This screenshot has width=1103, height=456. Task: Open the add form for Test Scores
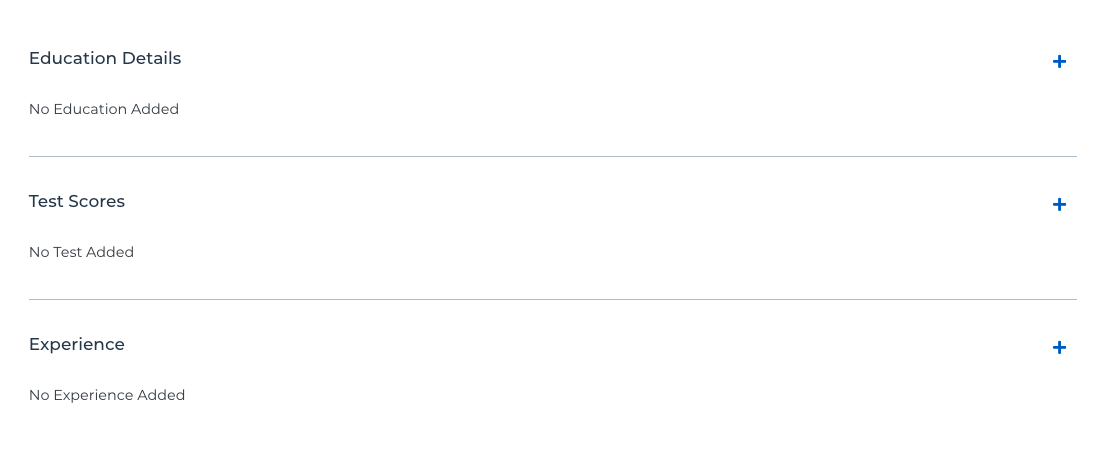pos(1059,205)
